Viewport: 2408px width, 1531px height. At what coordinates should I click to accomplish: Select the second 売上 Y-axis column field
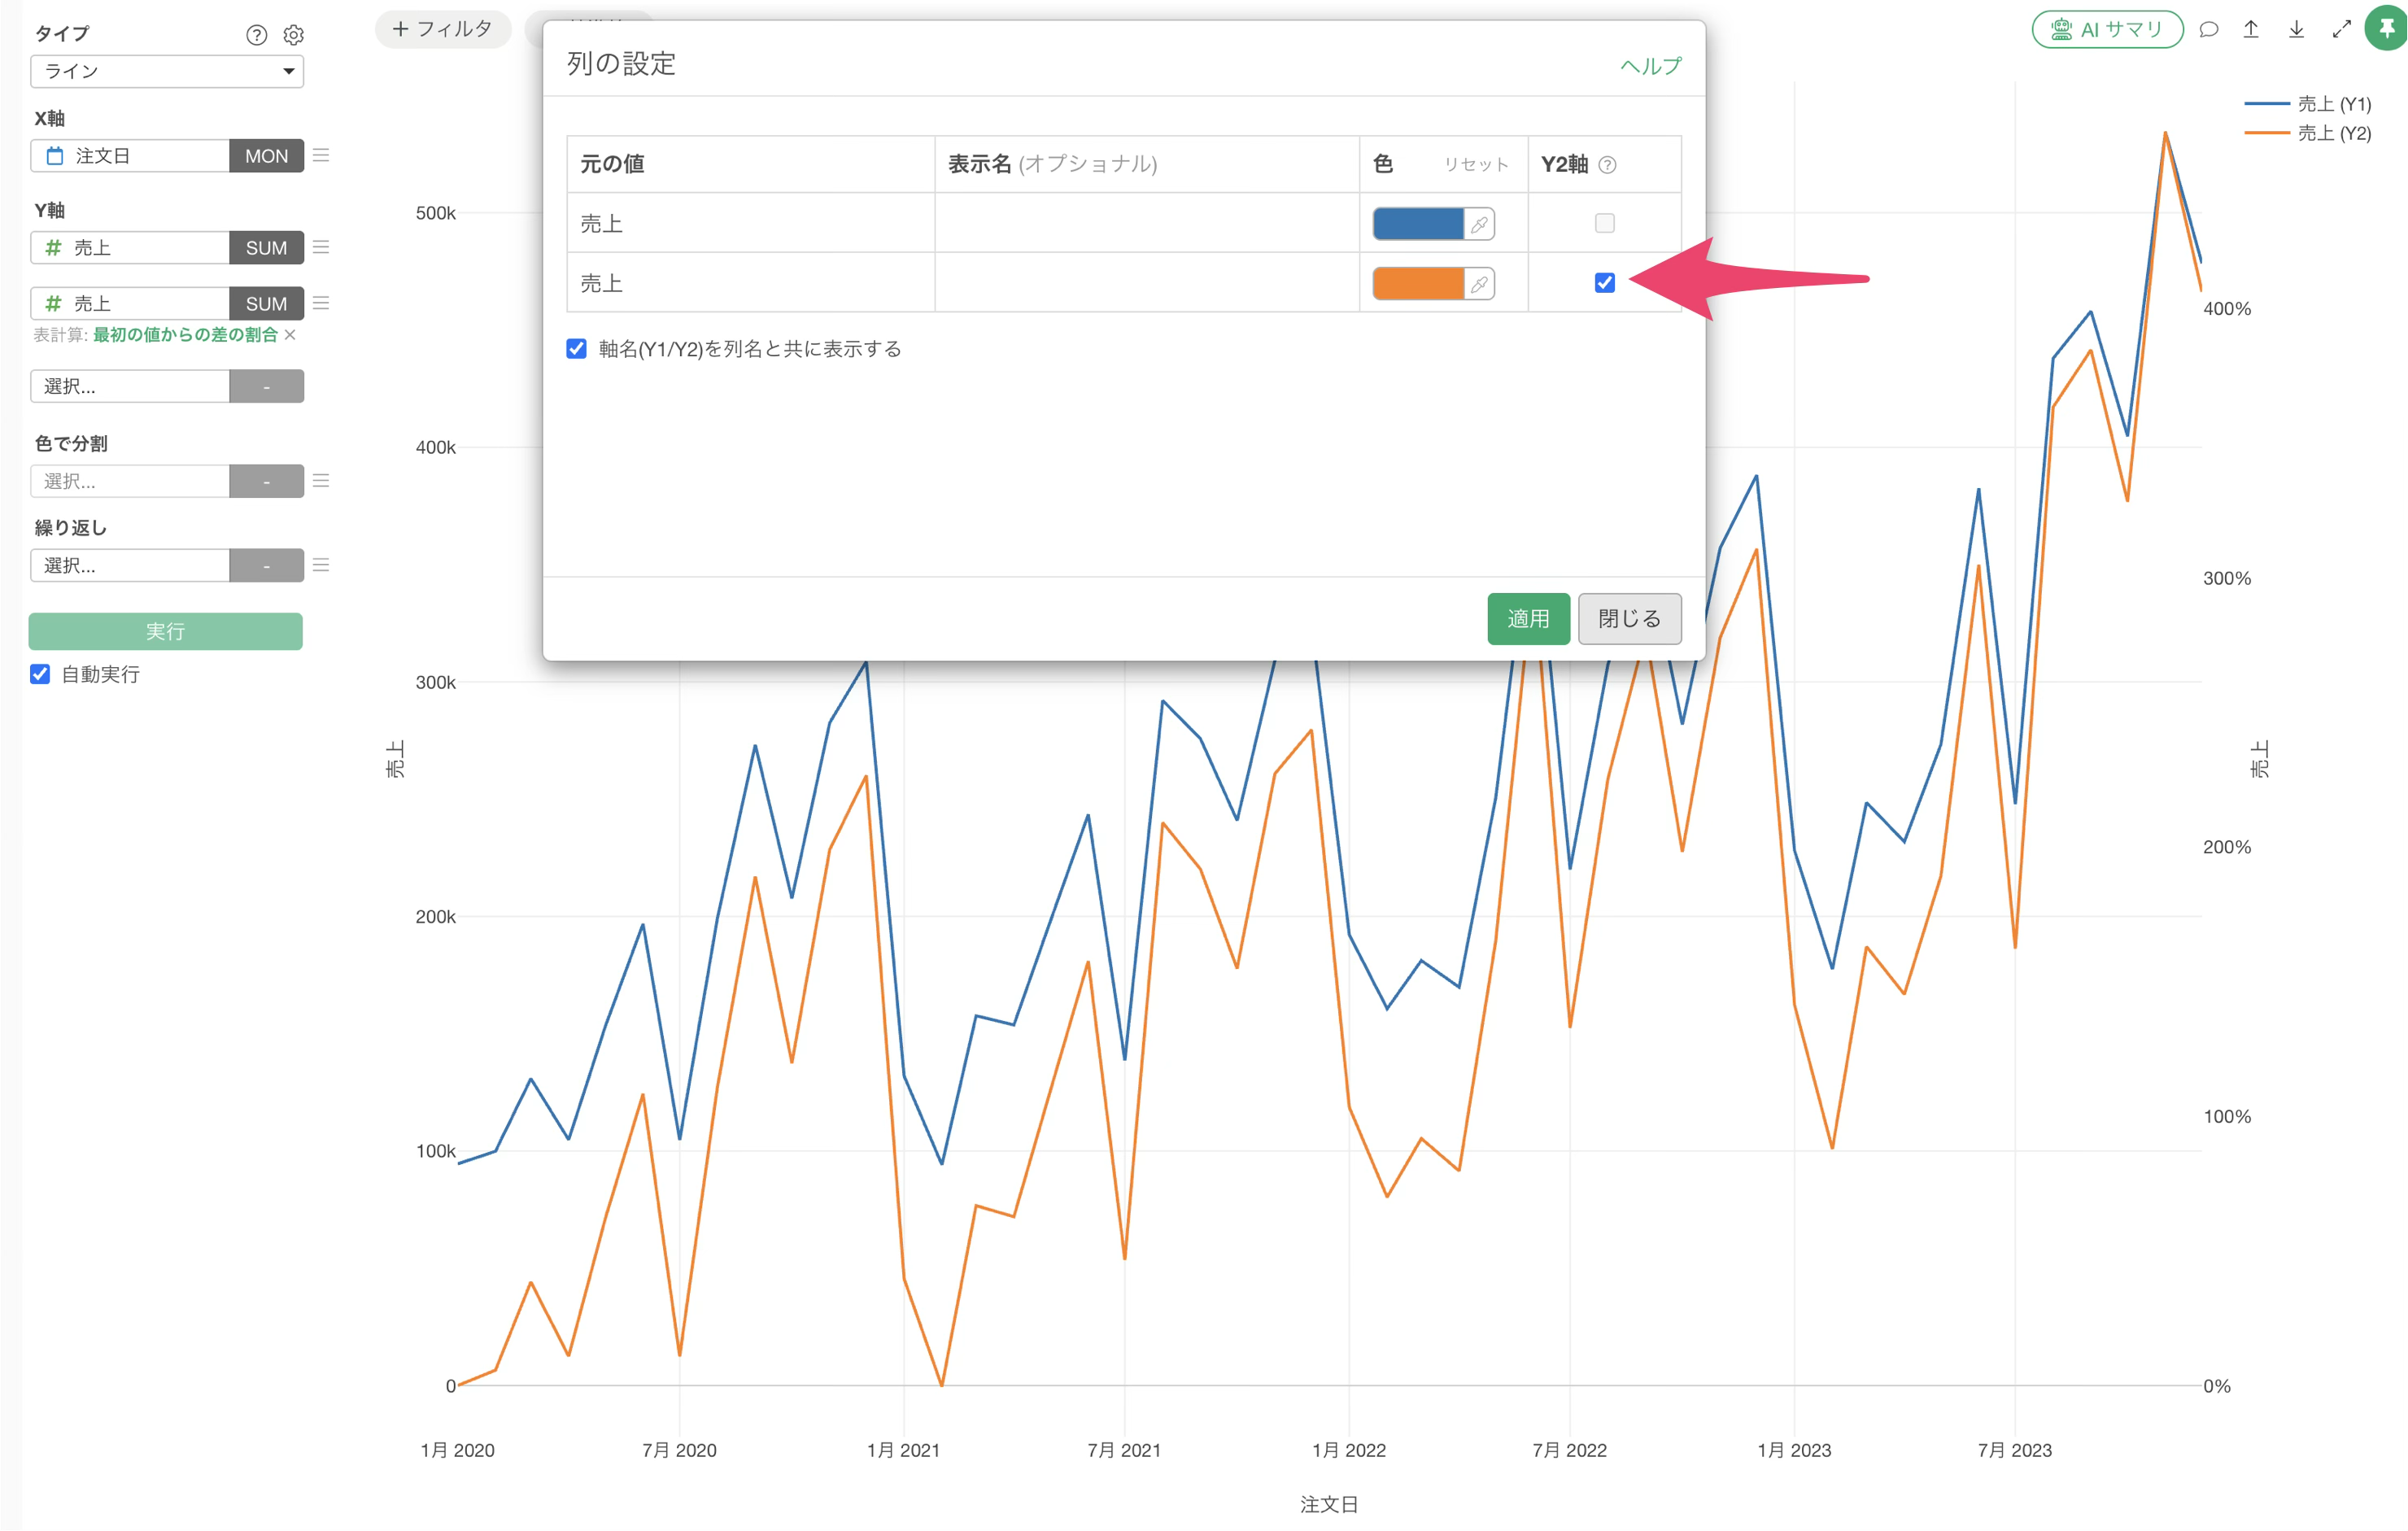130,304
